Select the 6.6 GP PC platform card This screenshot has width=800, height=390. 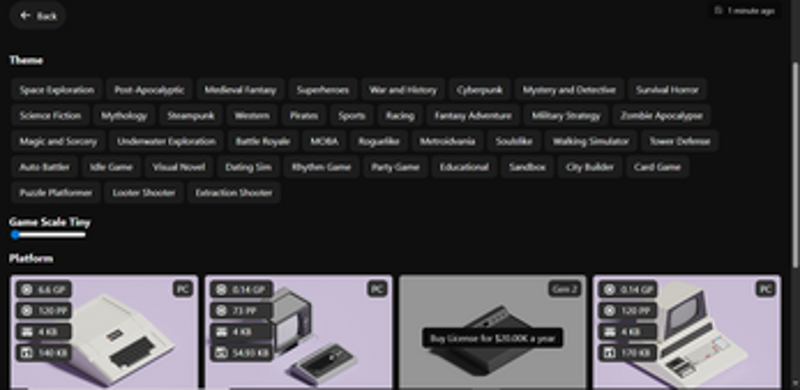click(x=104, y=332)
